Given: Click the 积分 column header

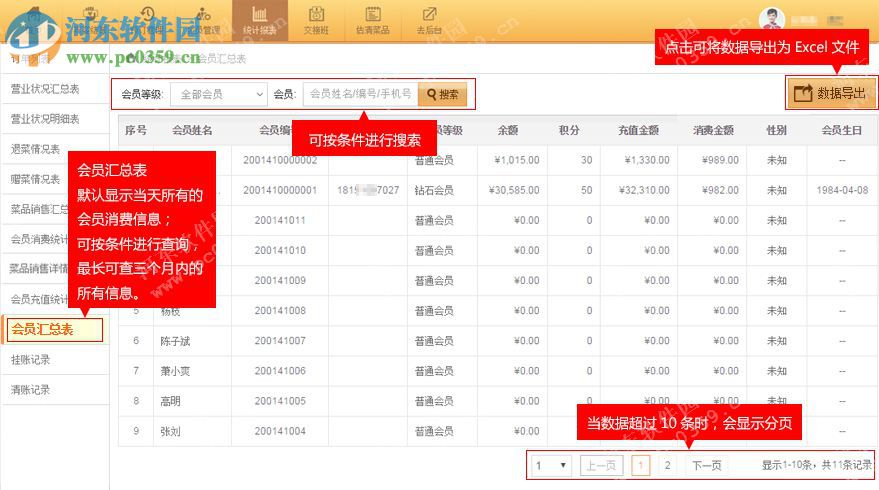Looking at the screenshot, I should point(569,130).
